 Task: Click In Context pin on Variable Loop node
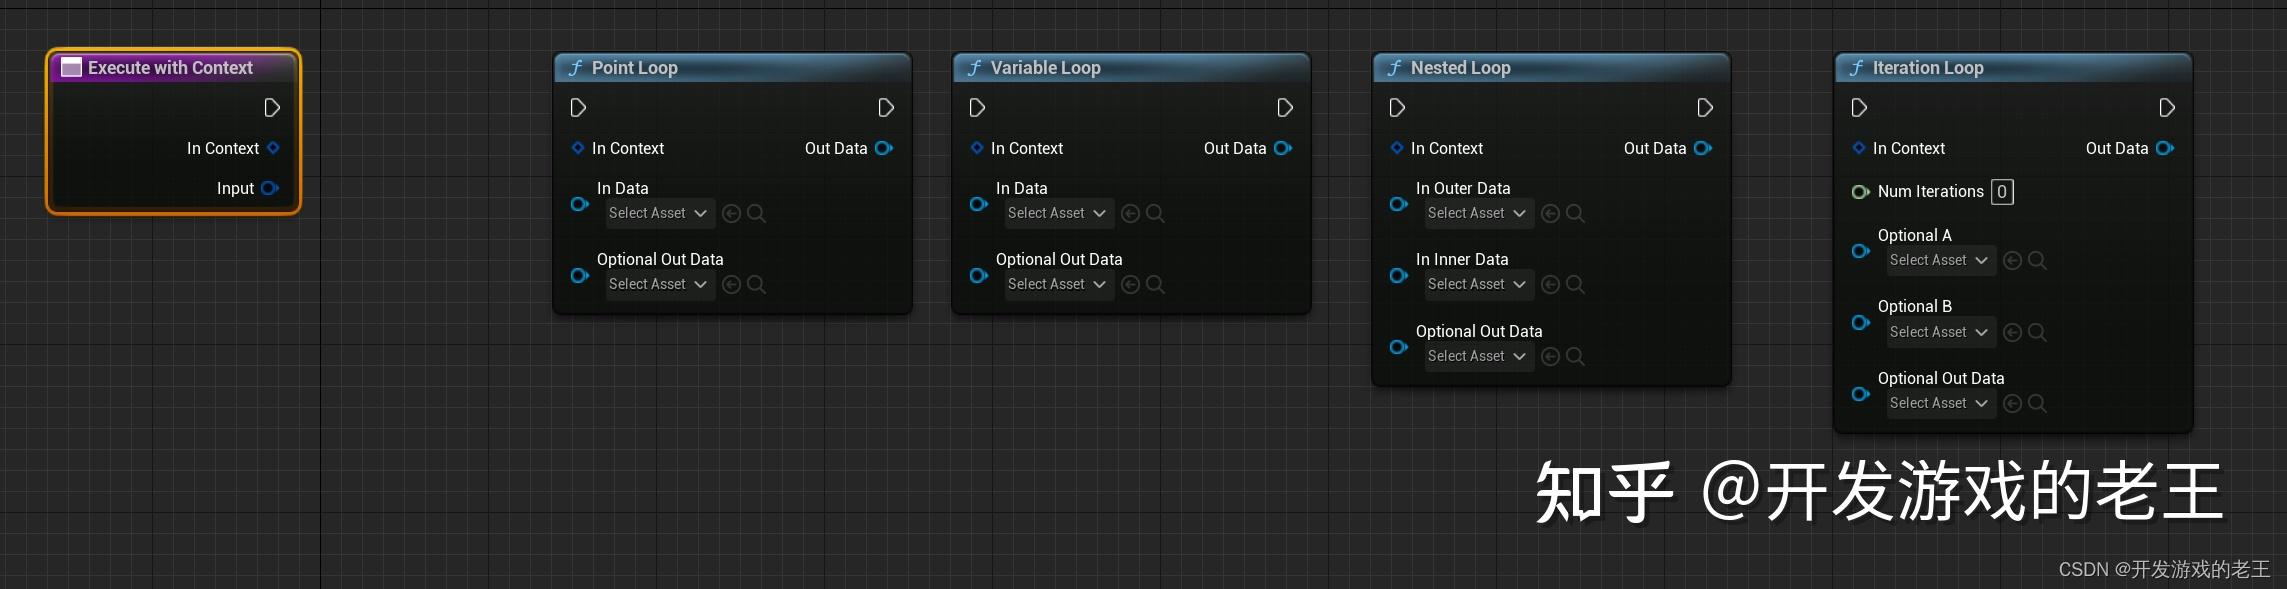pos(977,148)
